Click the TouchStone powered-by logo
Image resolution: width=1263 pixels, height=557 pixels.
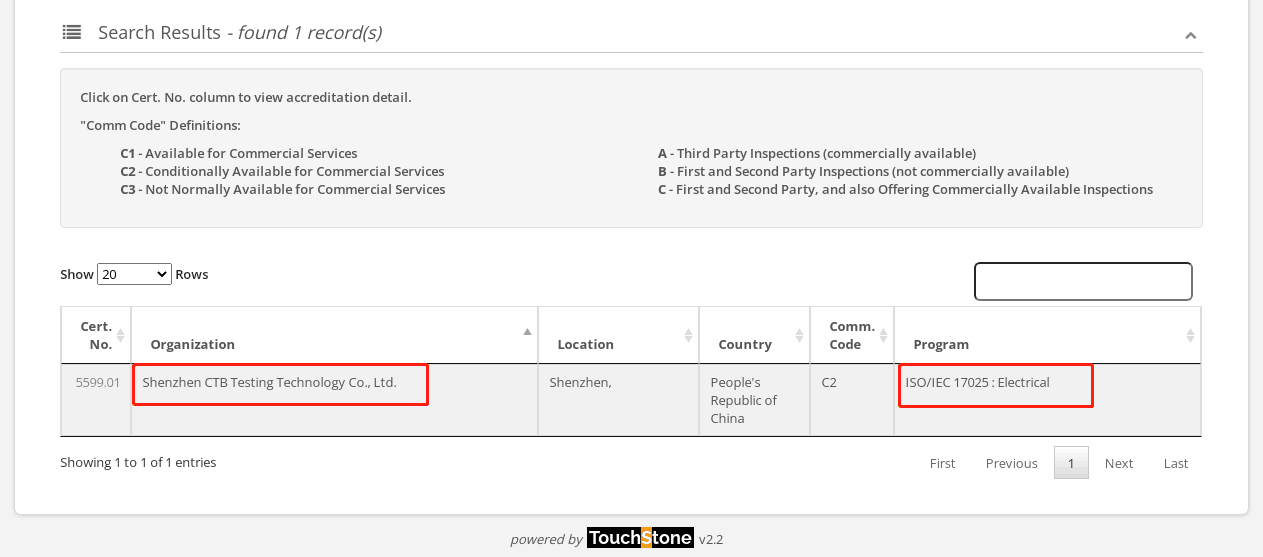point(640,538)
